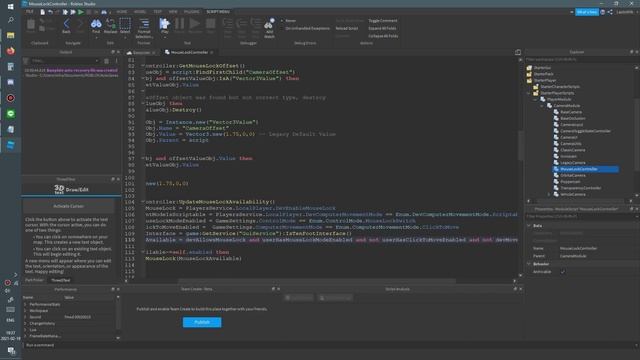640x360 pixels.
Task: Click the blue Publish button
Action: [x=202, y=322]
